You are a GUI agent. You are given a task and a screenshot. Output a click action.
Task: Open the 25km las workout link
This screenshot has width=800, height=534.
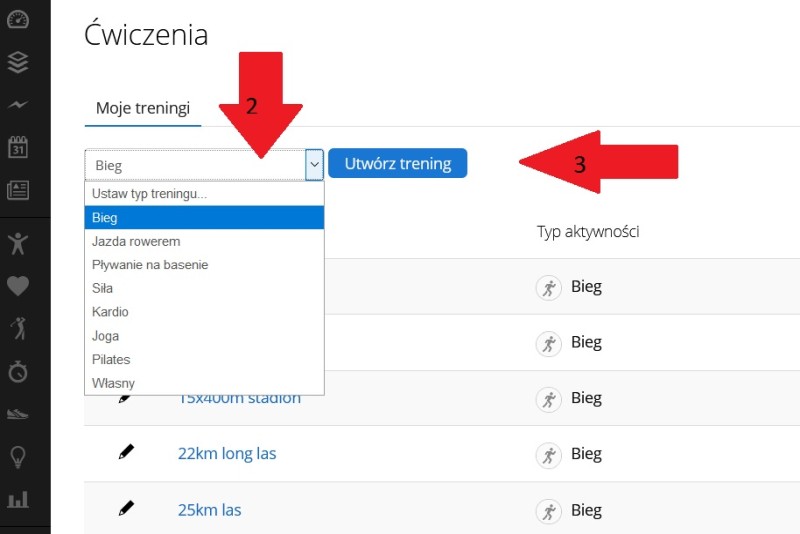210,510
